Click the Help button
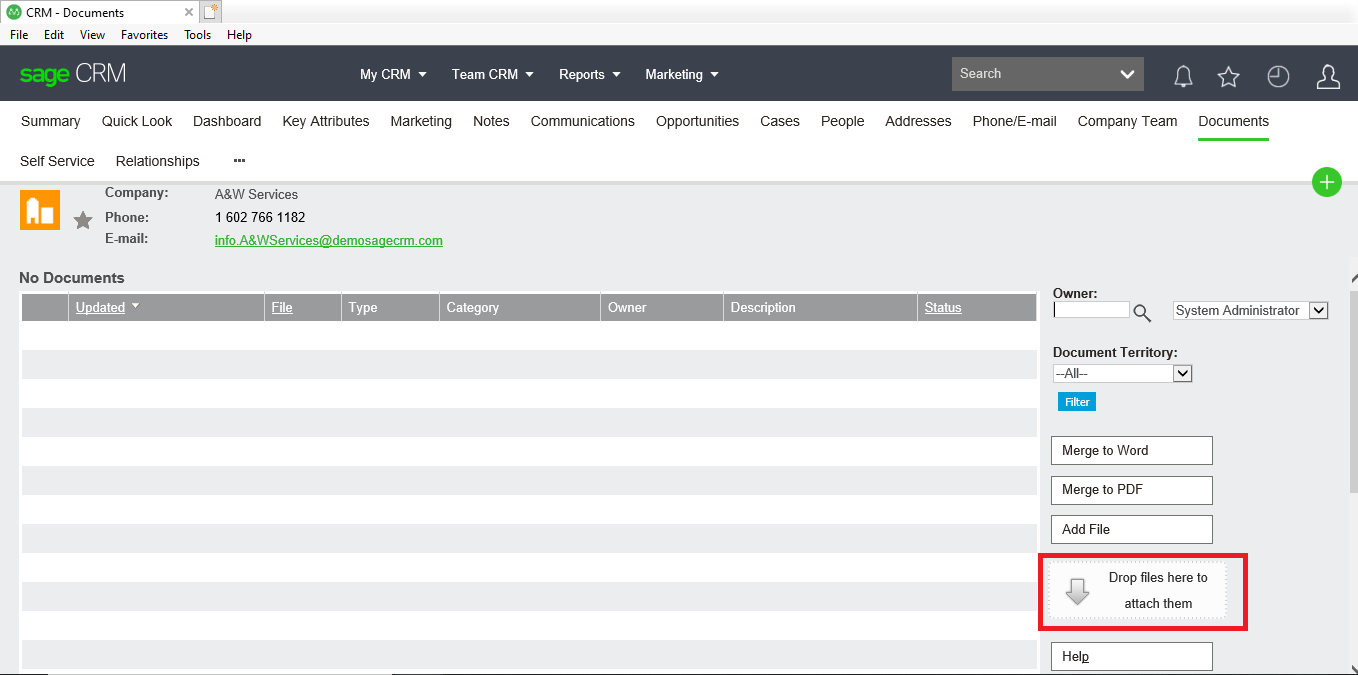The width and height of the screenshot is (1358, 675). (x=1131, y=657)
